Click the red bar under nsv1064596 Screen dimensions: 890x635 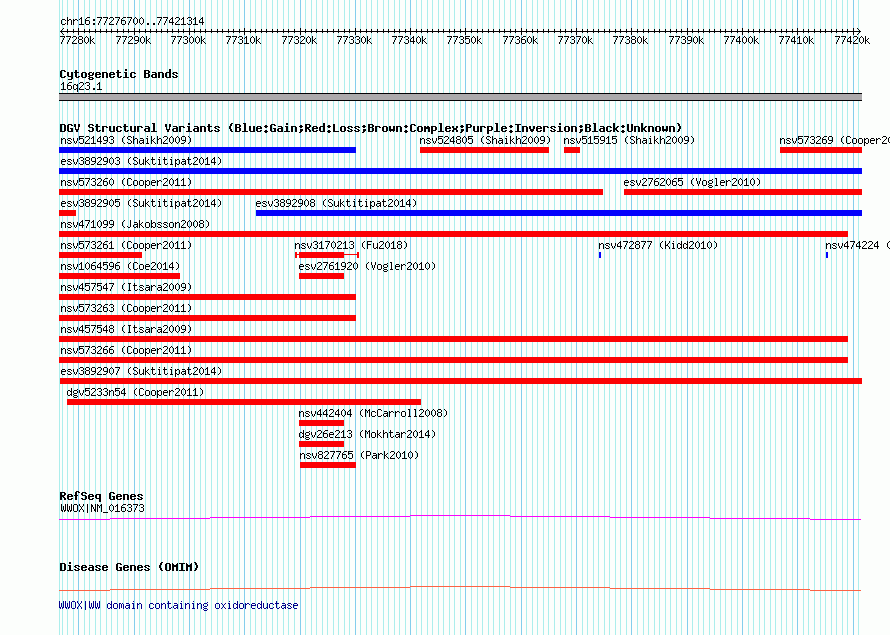[x=119, y=276]
